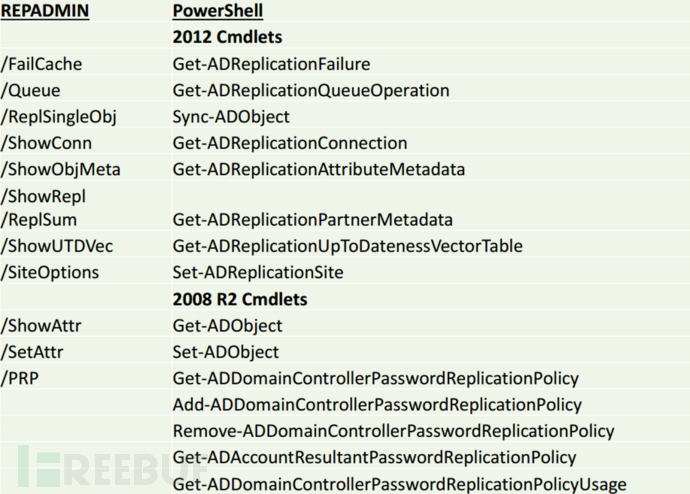Click the /ReplSingleObj entry
The height and width of the screenshot is (494, 690).
[59, 117]
